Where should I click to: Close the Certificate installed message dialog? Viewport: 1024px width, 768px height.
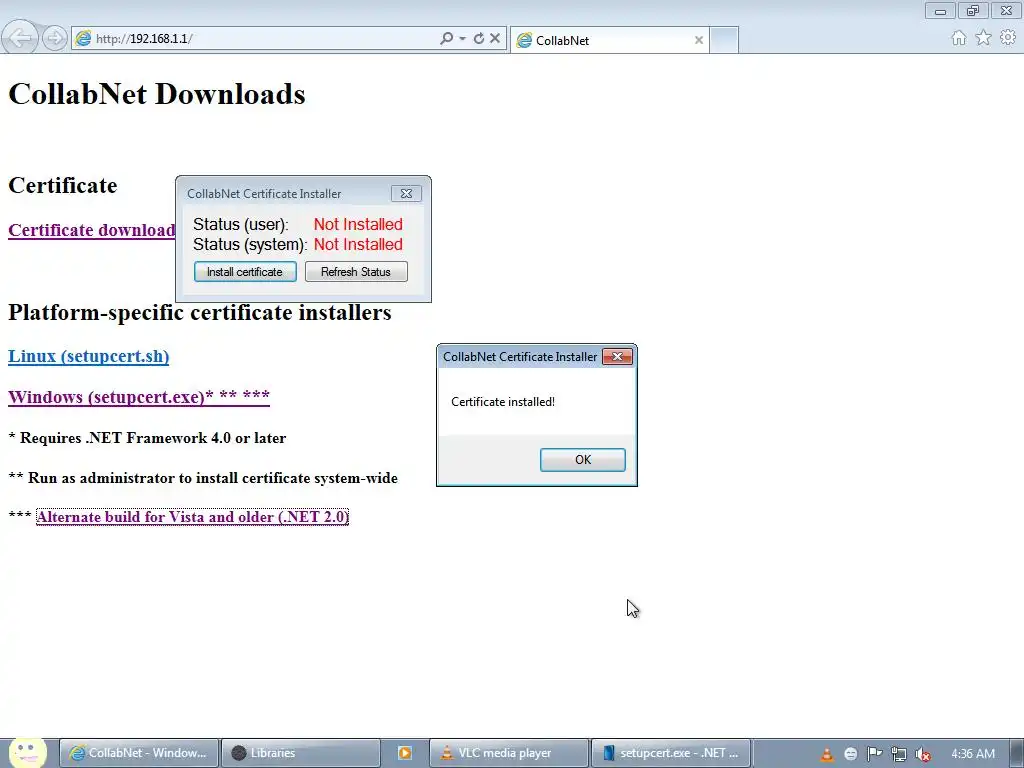point(617,357)
